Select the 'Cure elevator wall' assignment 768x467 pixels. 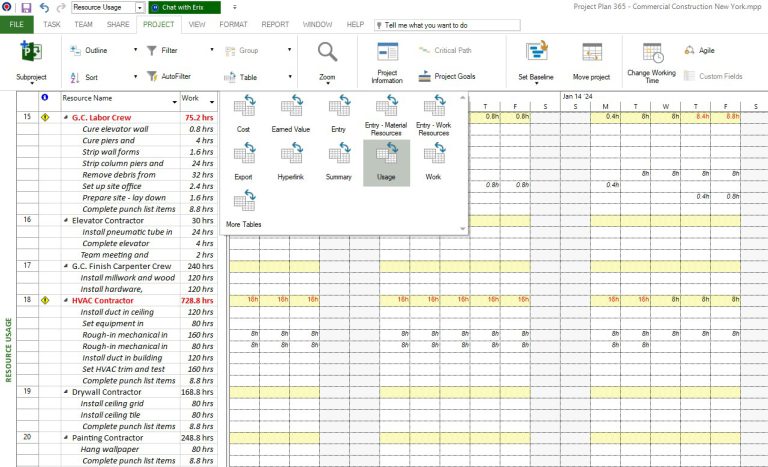115,129
